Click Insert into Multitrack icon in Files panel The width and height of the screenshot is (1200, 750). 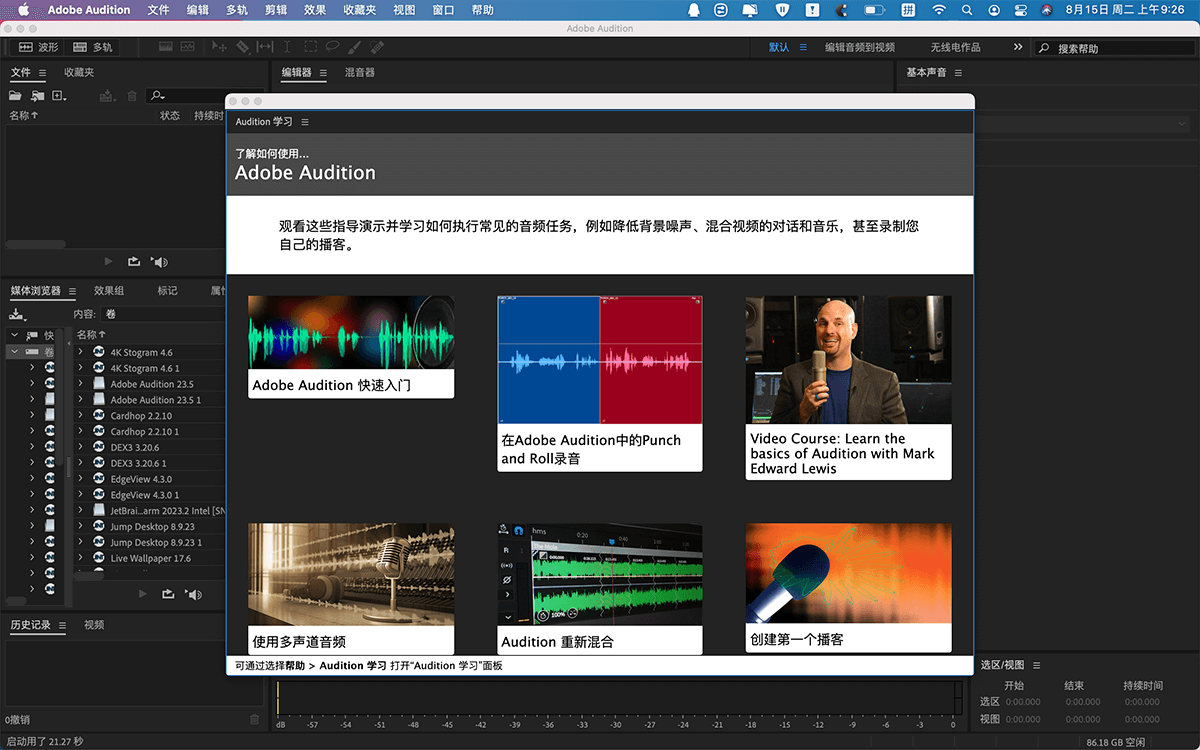[x=107, y=96]
